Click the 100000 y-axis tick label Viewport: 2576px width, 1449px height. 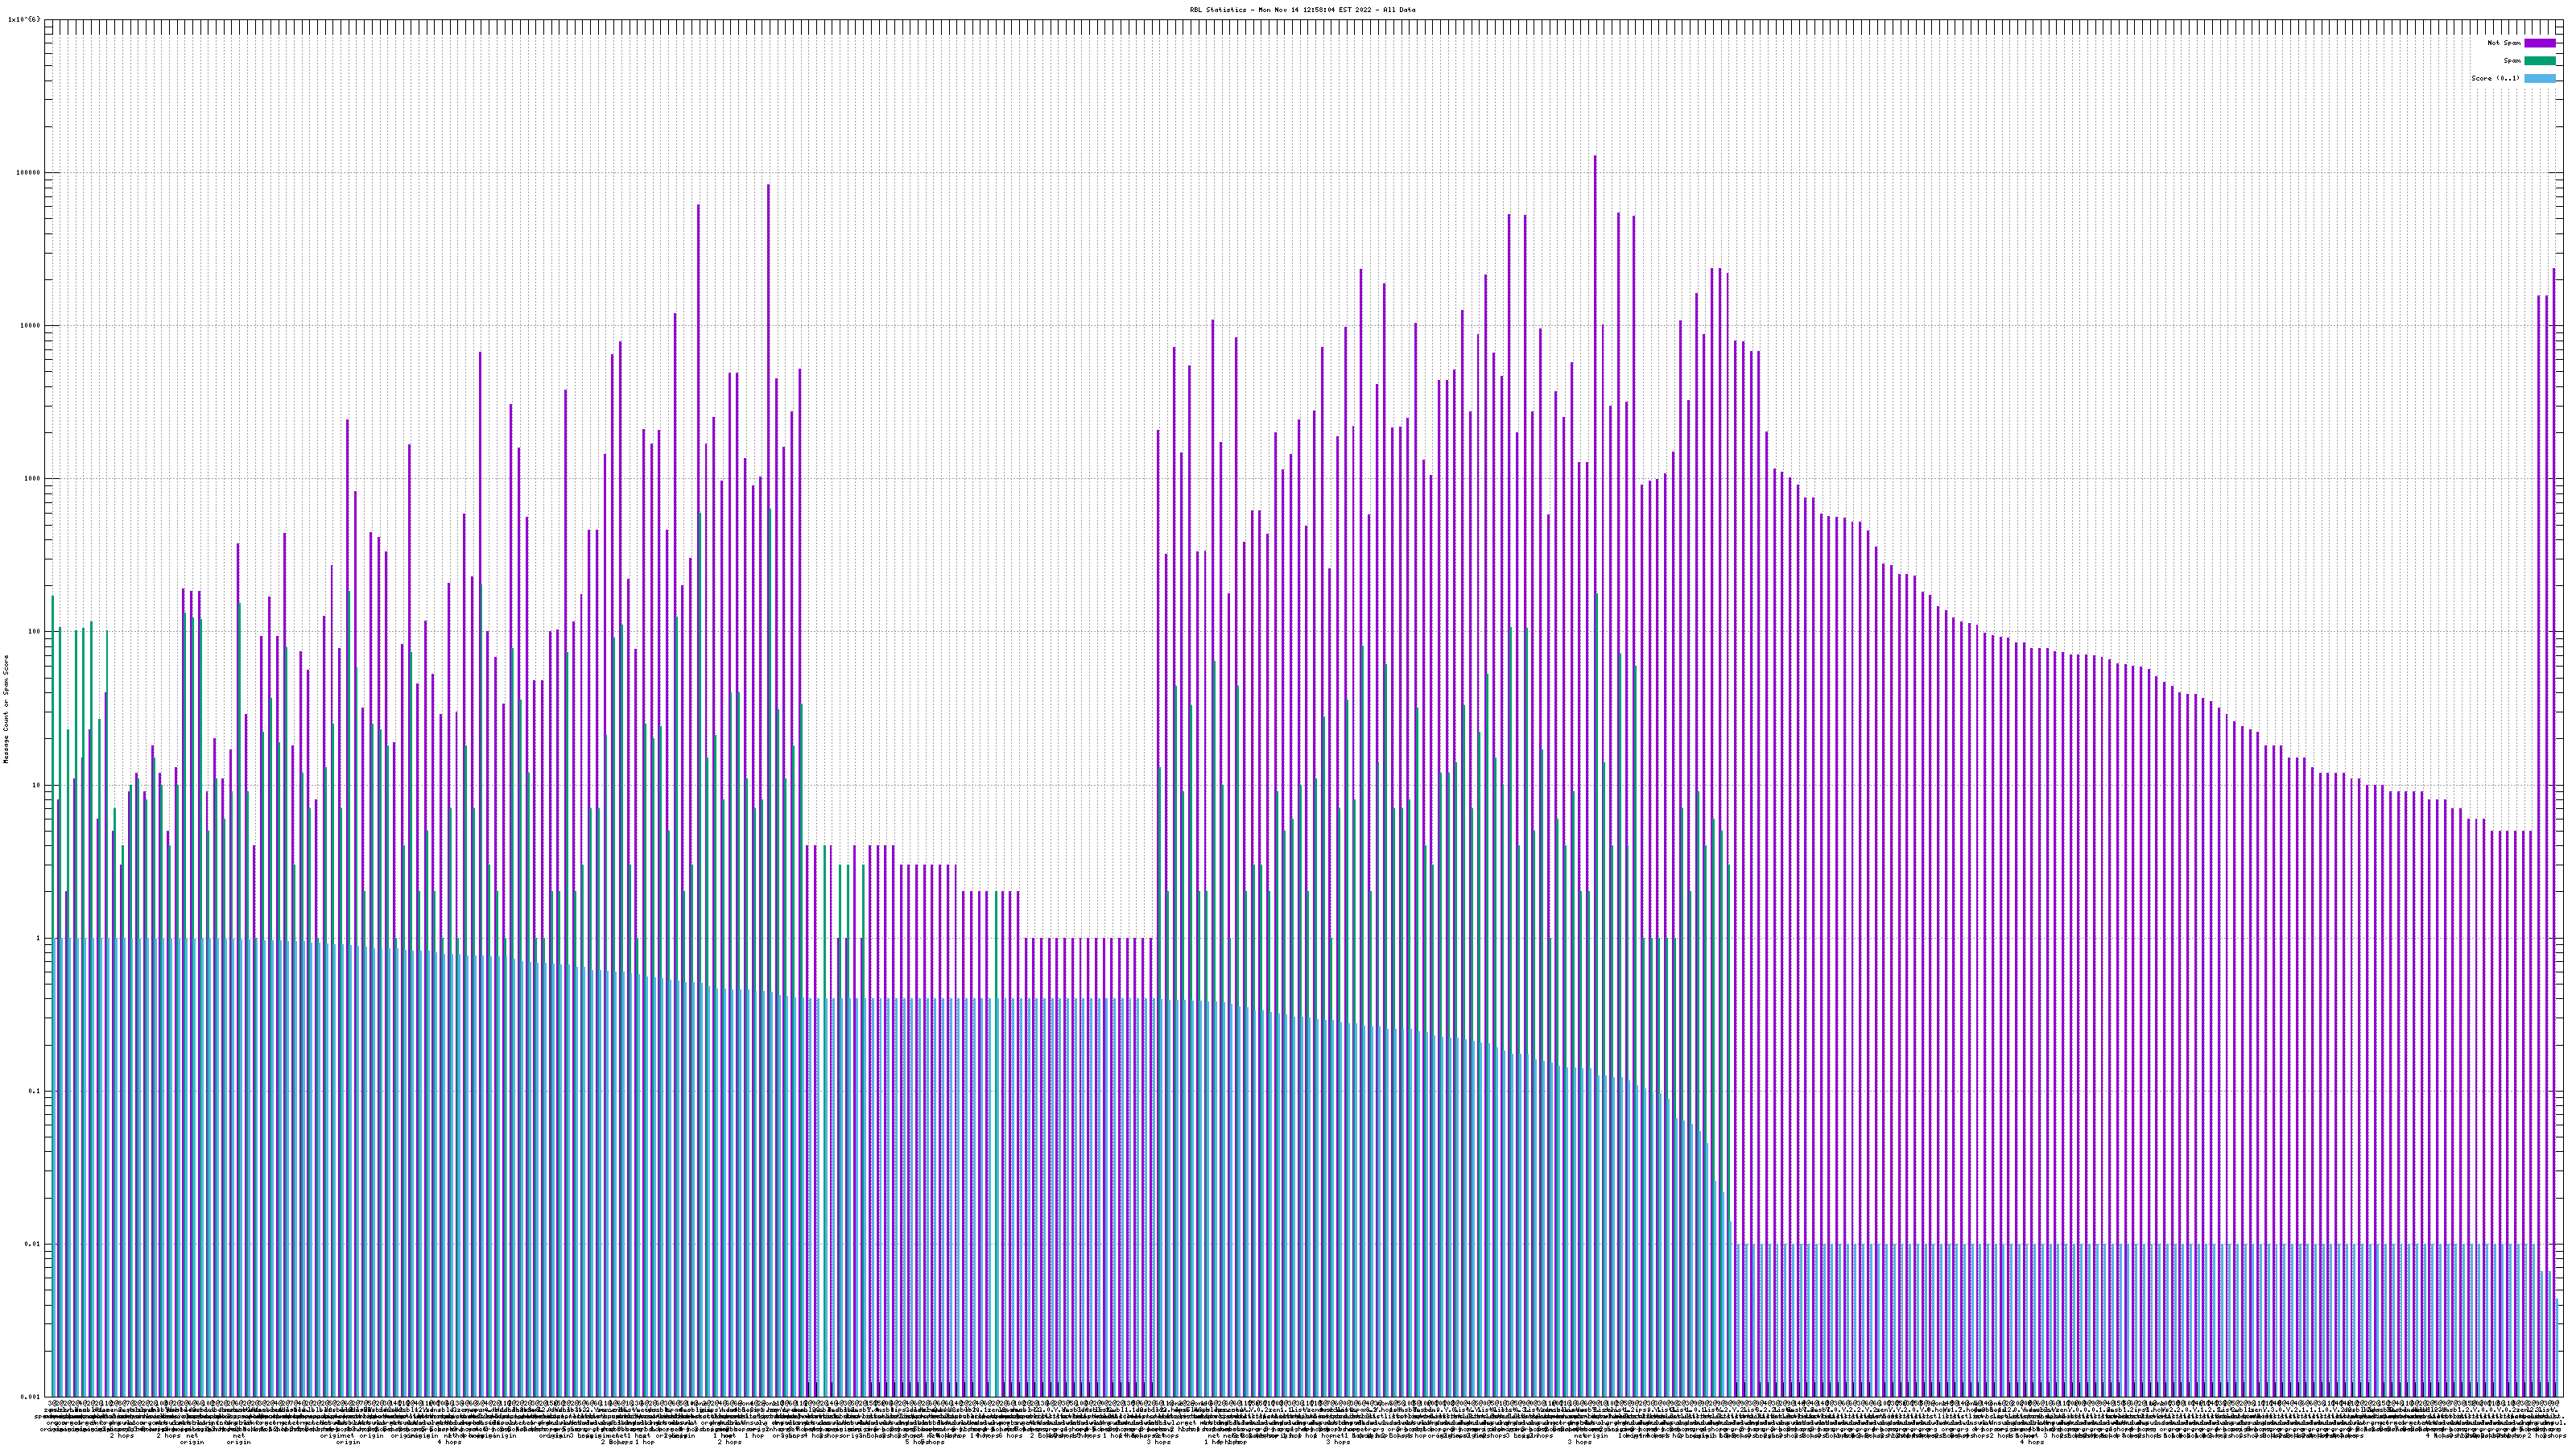pos(29,172)
